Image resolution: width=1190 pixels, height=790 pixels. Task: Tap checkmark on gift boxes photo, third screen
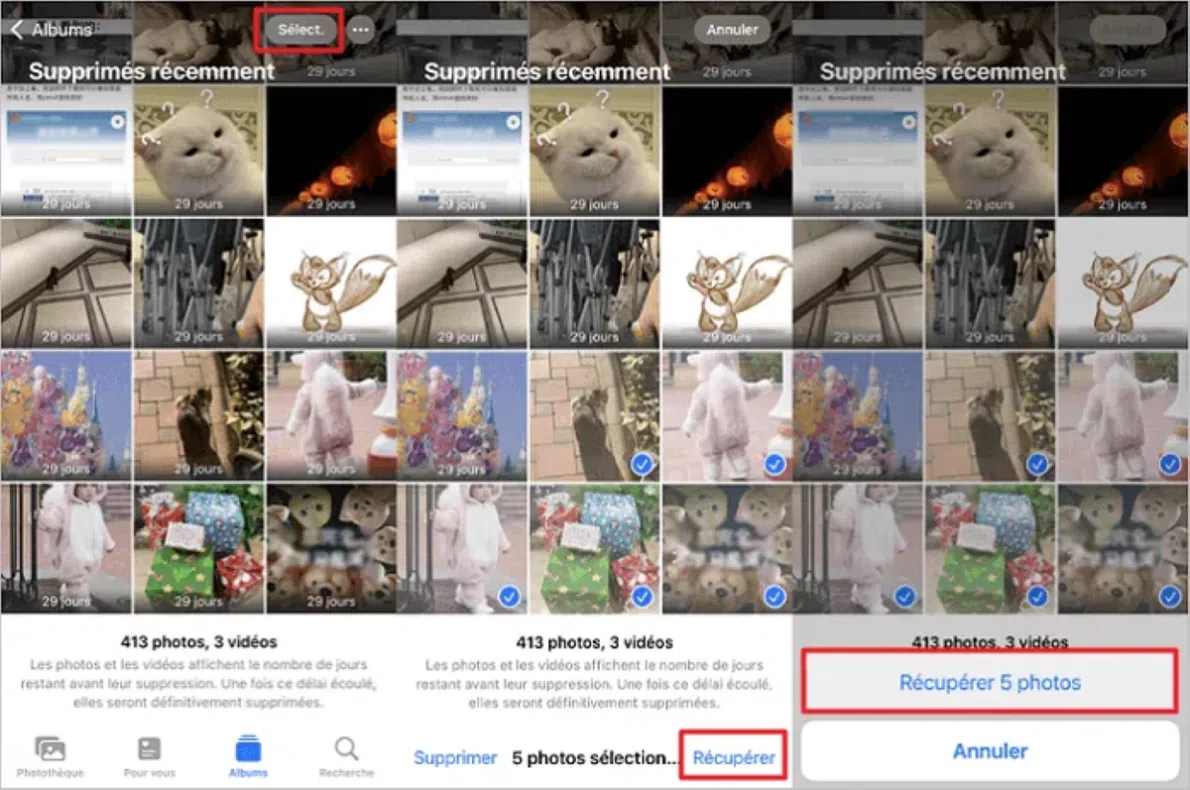[1037, 596]
